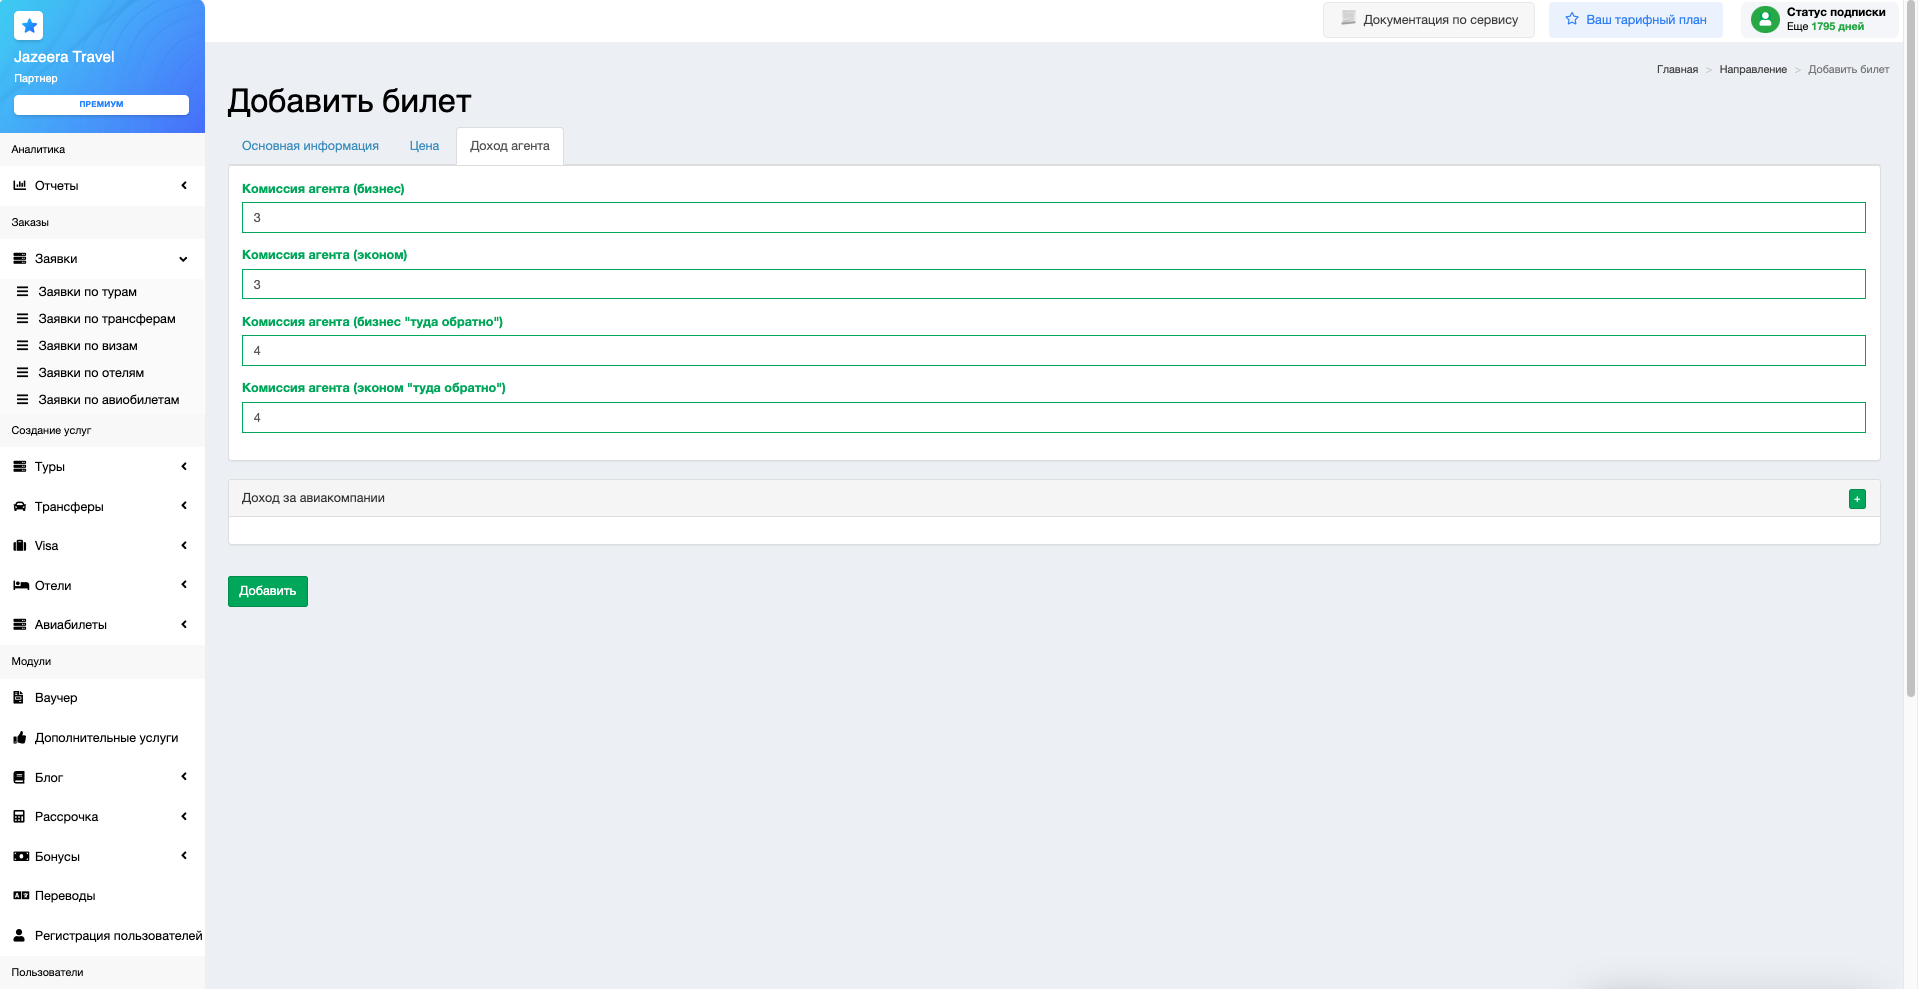Viewport: 1918px width, 989px height.
Task: Click the Комиссия агента (бизнес) input field
Action: pos(1053,218)
